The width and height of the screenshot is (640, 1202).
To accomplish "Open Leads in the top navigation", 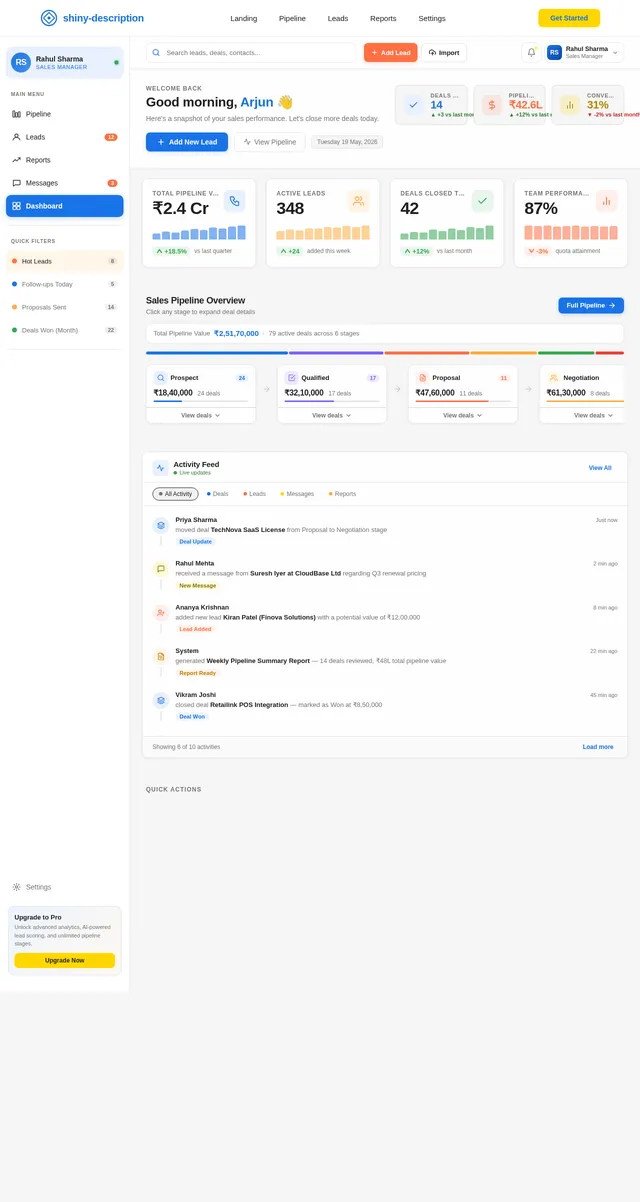I will pos(338,18).
